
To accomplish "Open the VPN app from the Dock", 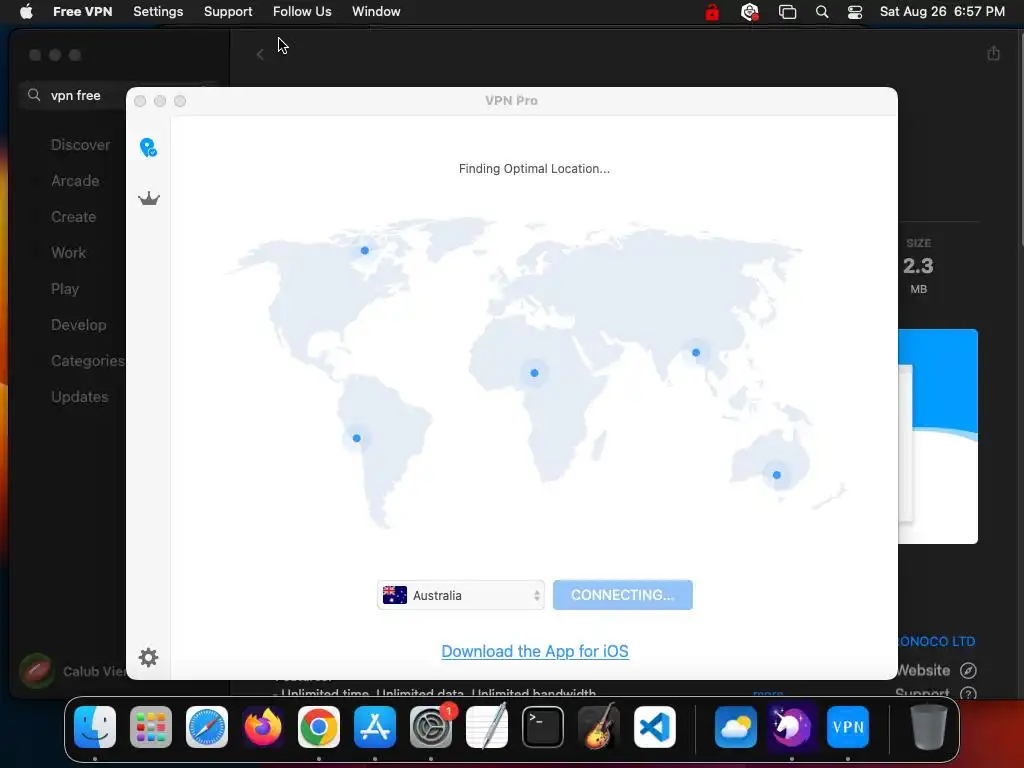I will 848,727.
